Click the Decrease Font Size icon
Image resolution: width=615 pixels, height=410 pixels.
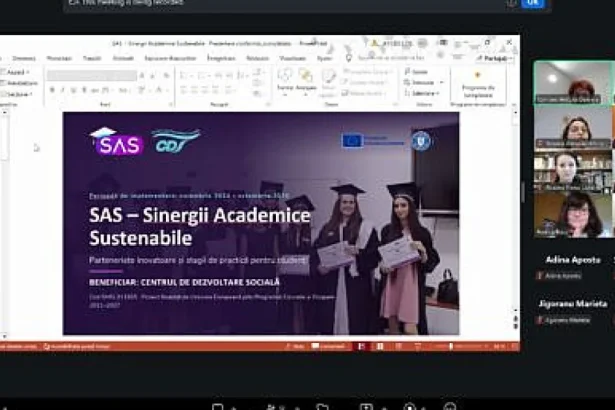point(153,75)
